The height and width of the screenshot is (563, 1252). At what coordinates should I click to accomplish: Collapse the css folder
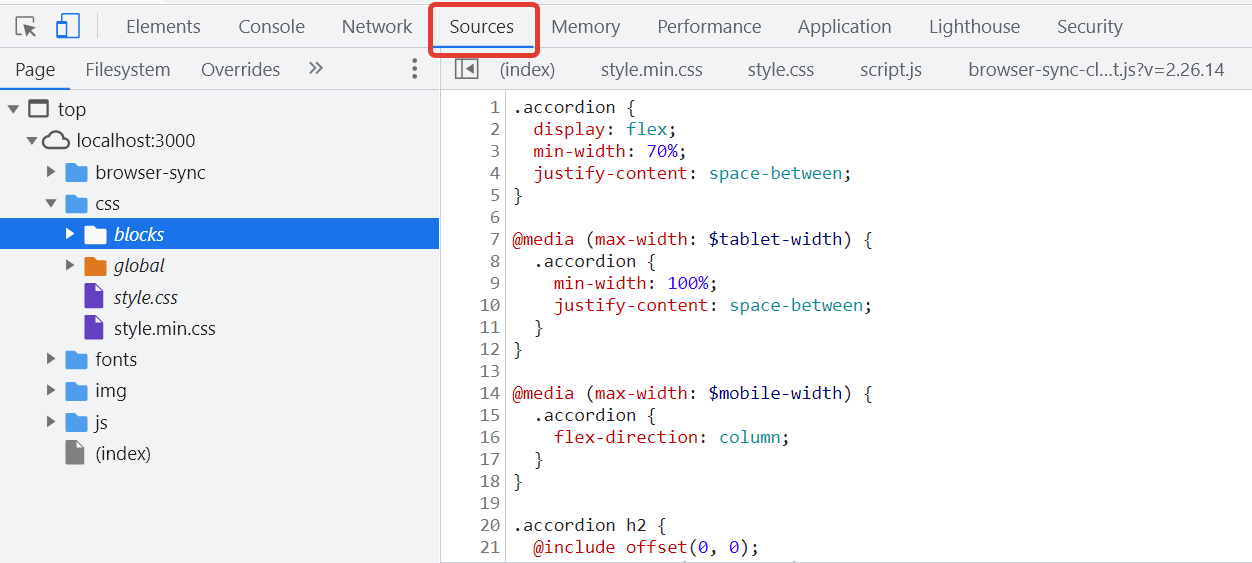coord(51,203)
